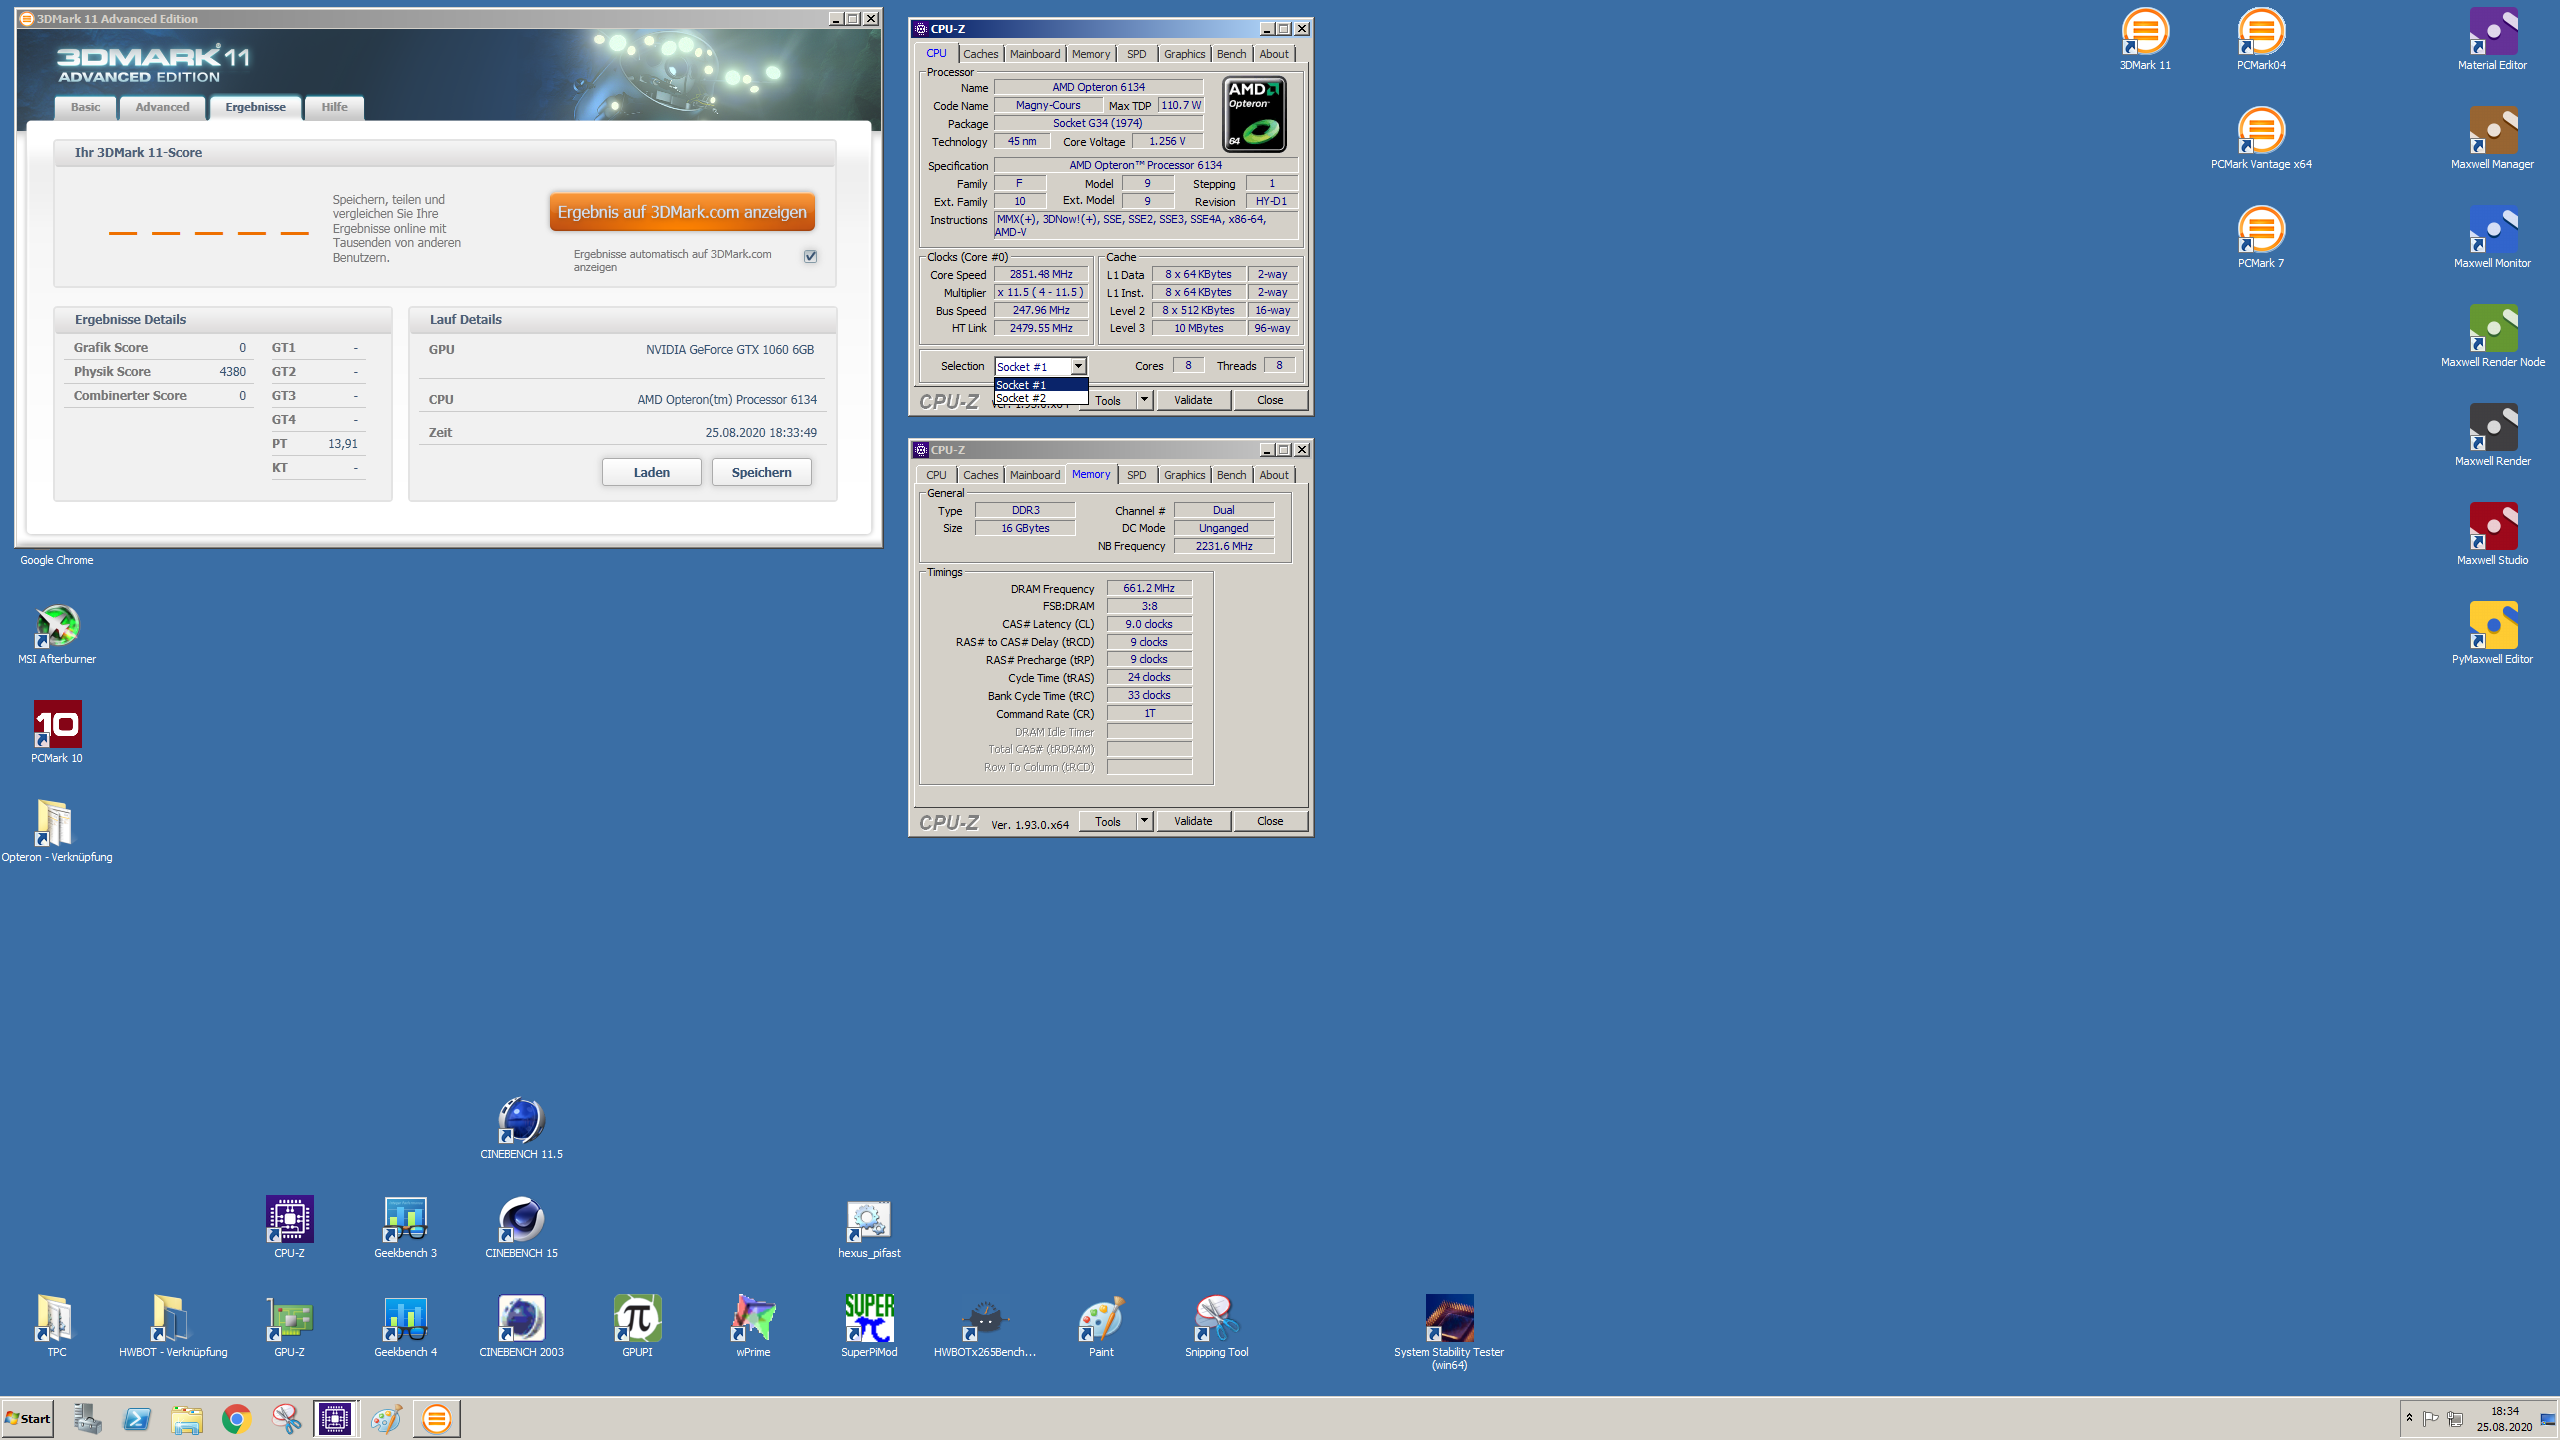Choose Socket #2 from the open list
The width and height of the screenshot is (2560, 1440).
coord(1040,398)
